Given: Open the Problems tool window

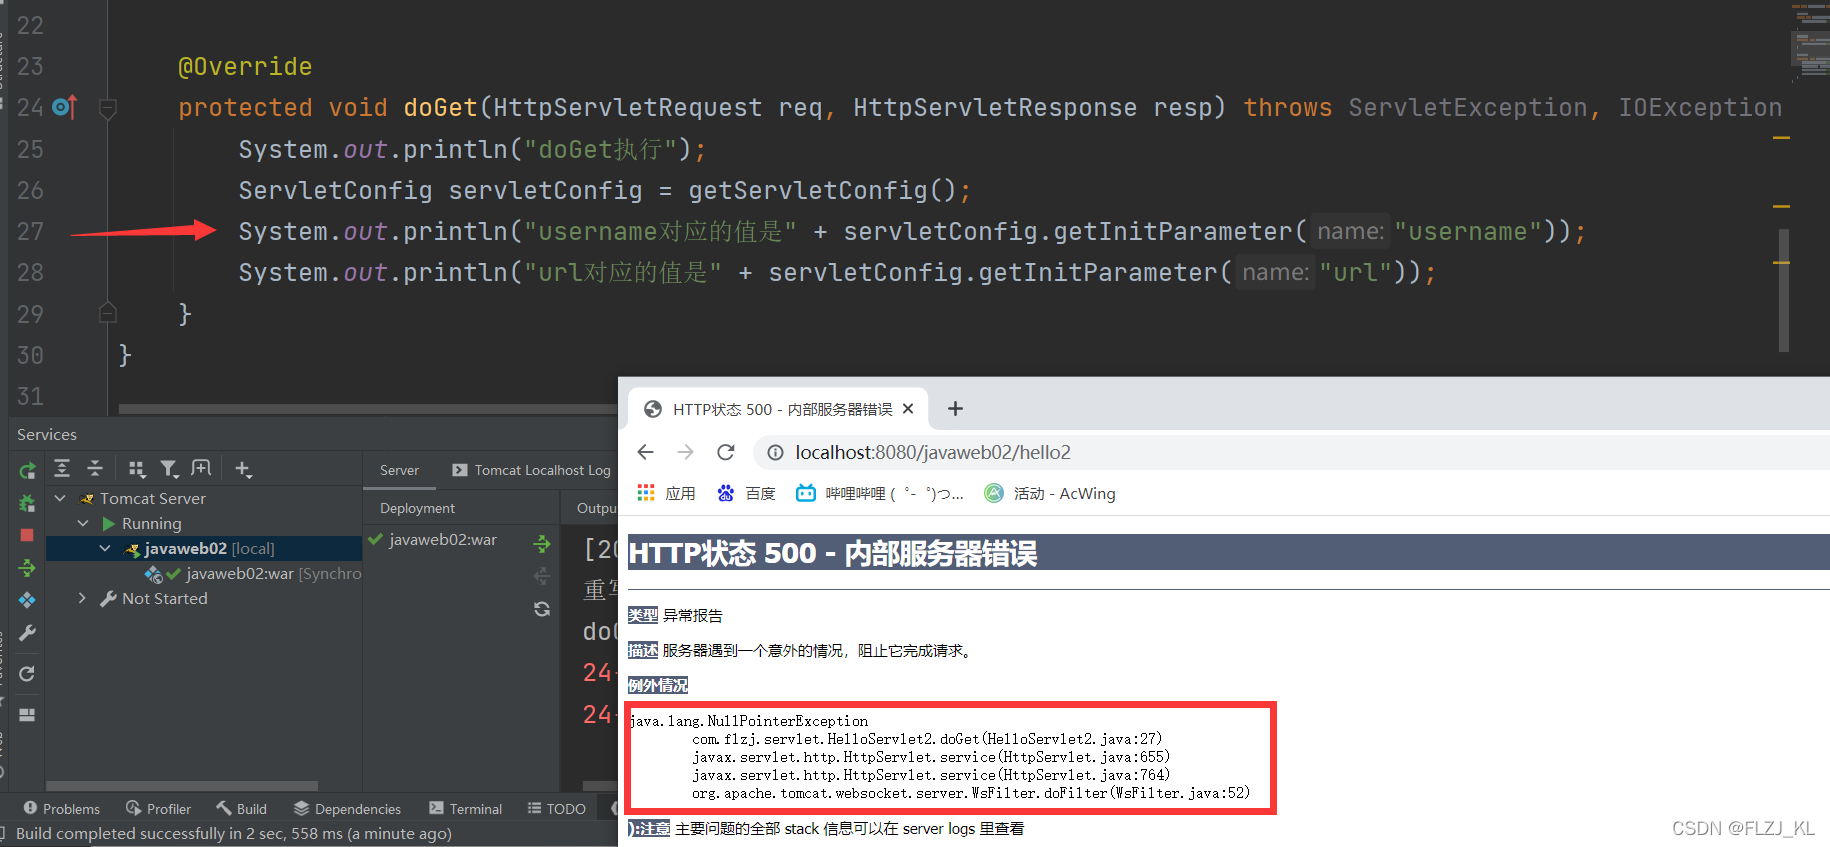Looking at the screenshot, I should click(x=61, y=808).
